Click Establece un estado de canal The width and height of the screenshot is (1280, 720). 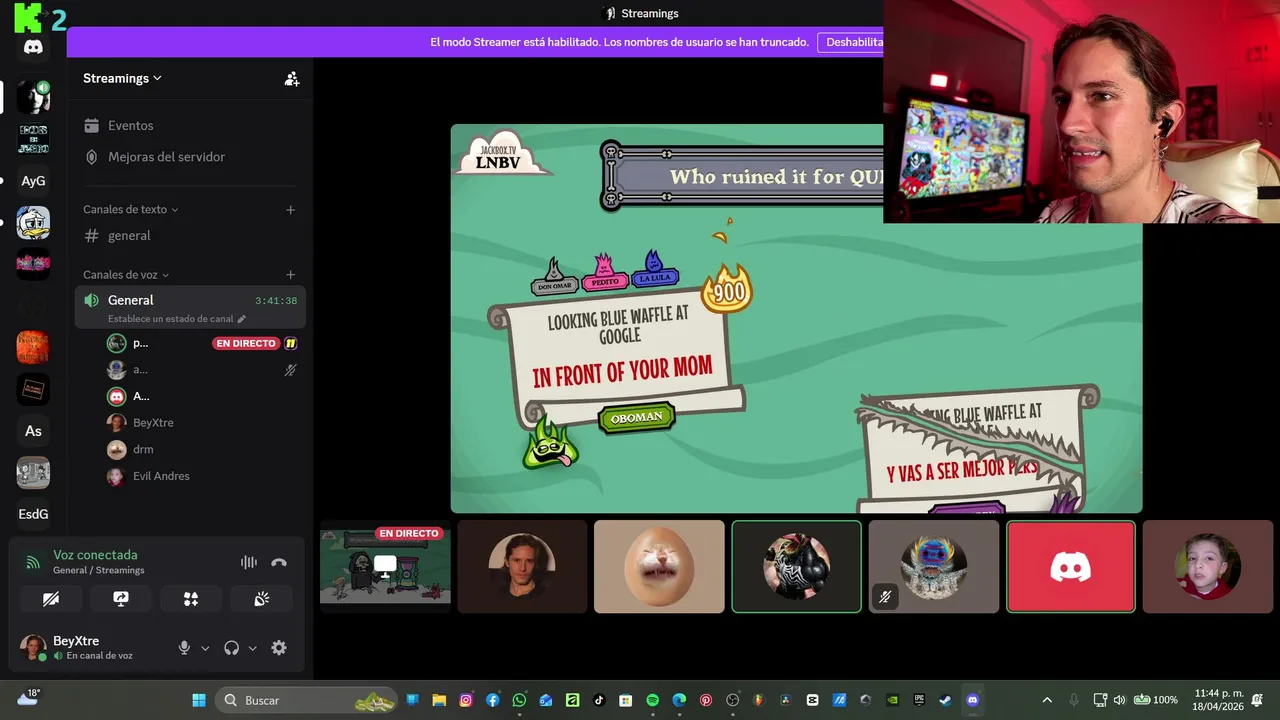[170, 319]
